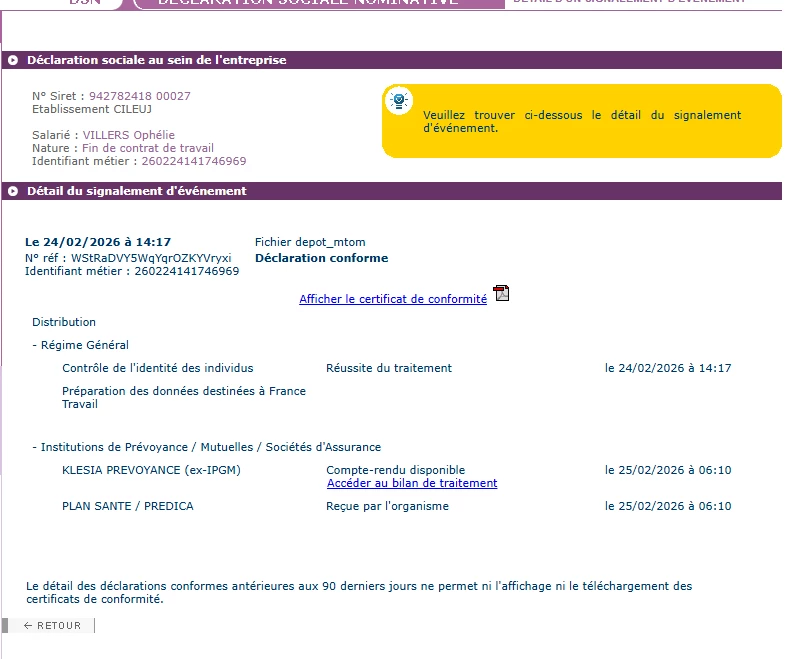Click 'Compte-rendu disponible' status
Screen dimensions: 796x659
[x=395, y=470]
